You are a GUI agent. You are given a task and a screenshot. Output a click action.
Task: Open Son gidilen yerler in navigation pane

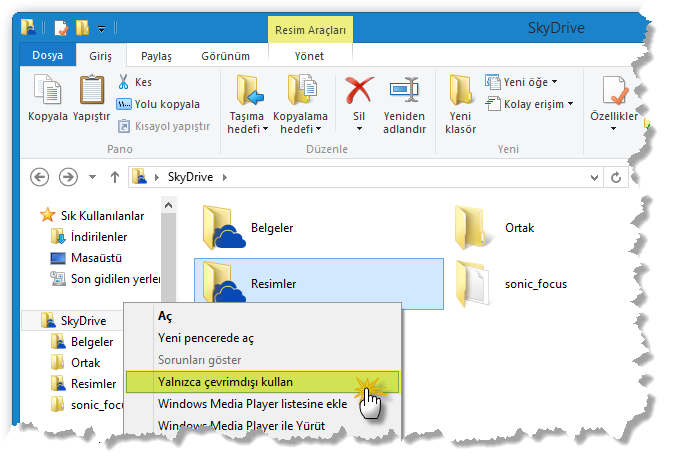point(105,279)
